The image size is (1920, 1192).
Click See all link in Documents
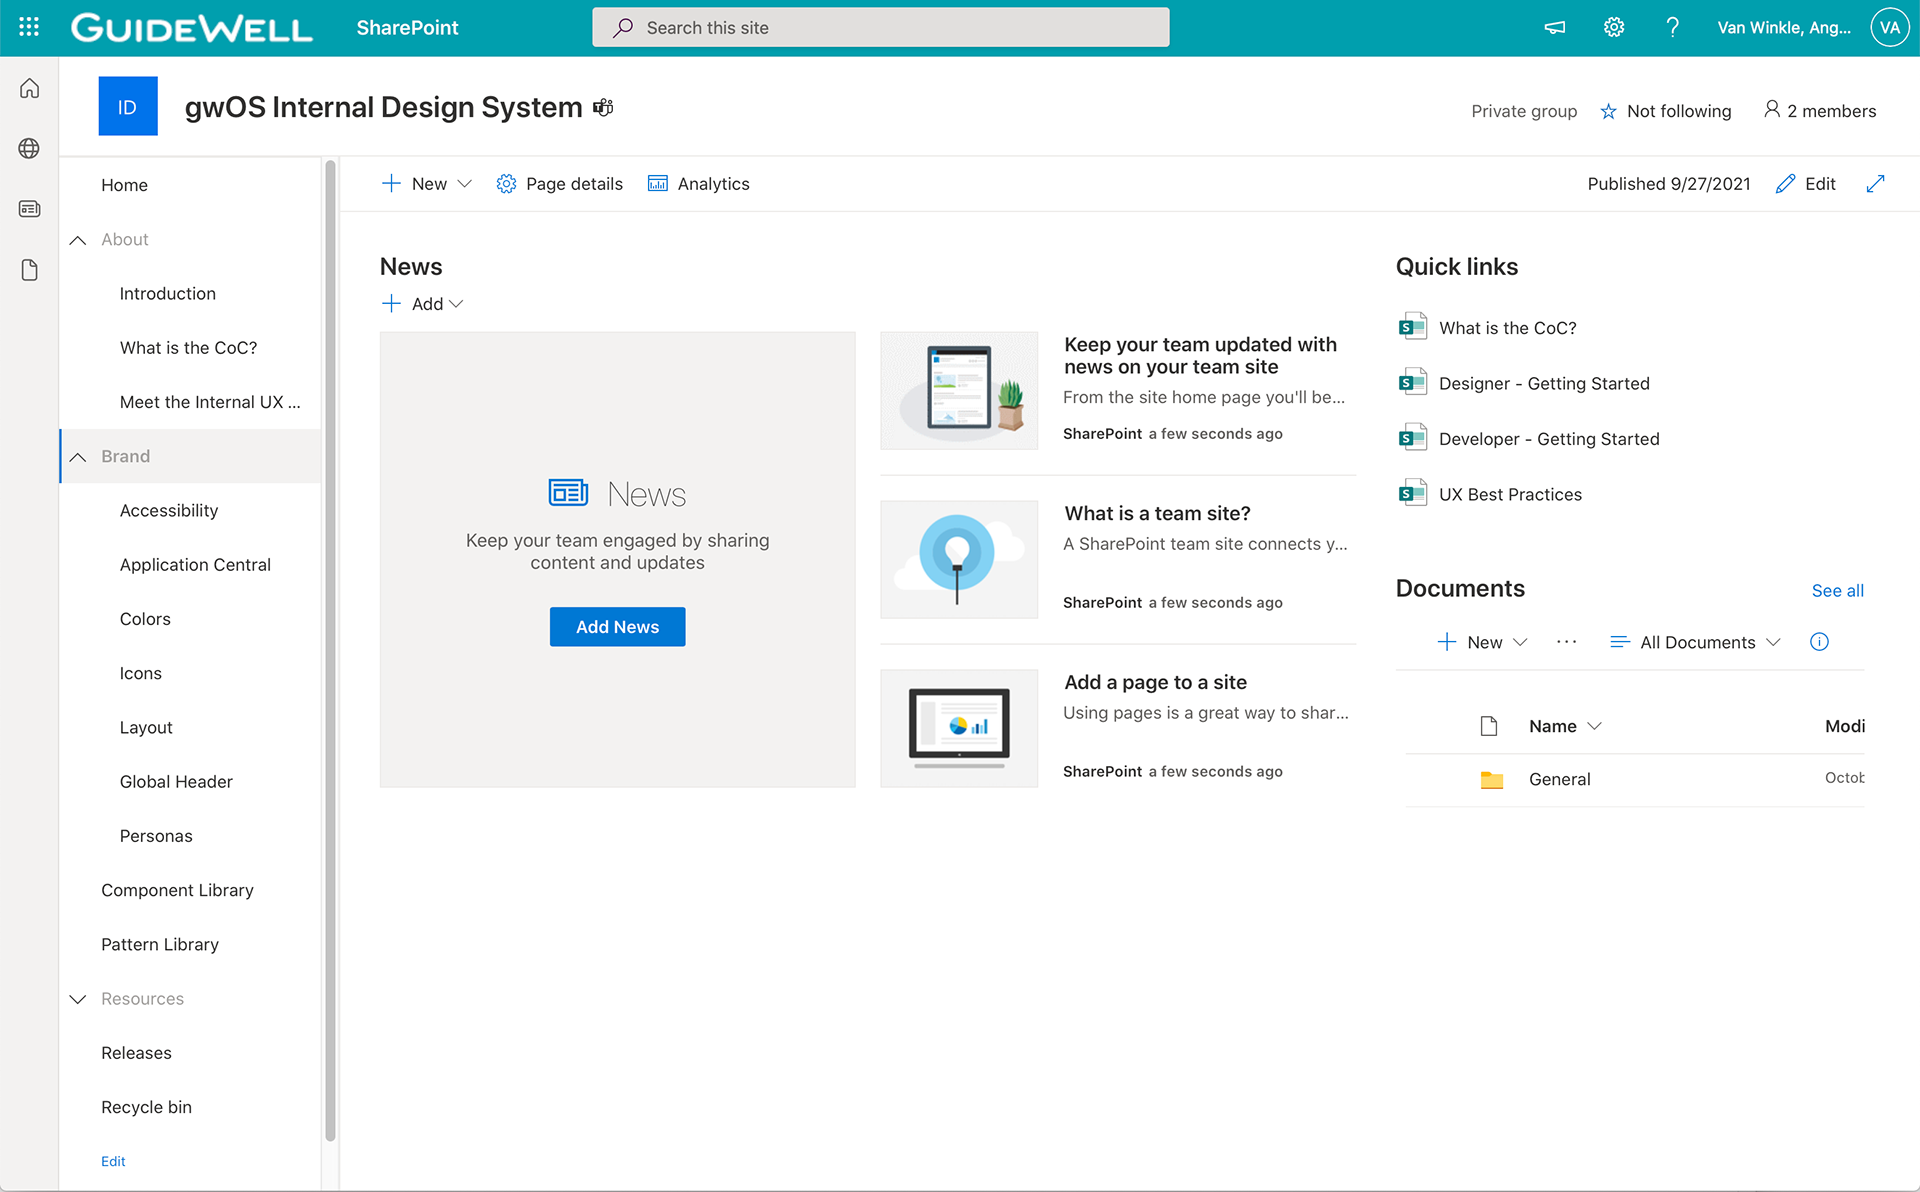click(1837, 590)
